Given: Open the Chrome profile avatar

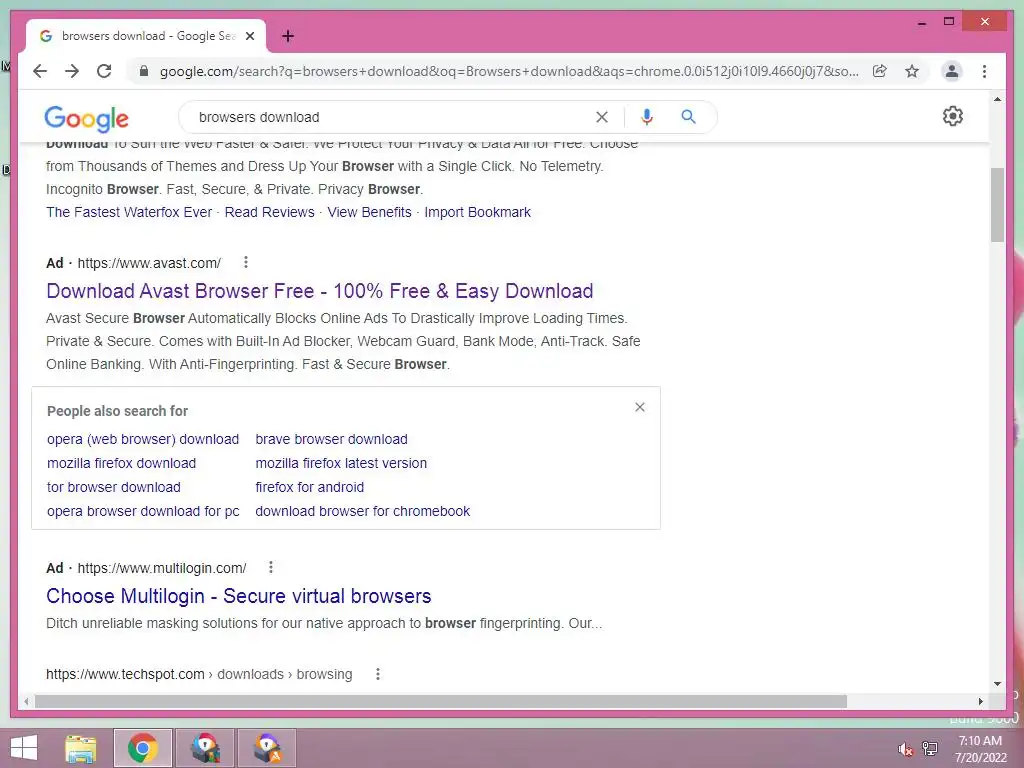Looking at the screenshot, I should [x=952, y=71].
